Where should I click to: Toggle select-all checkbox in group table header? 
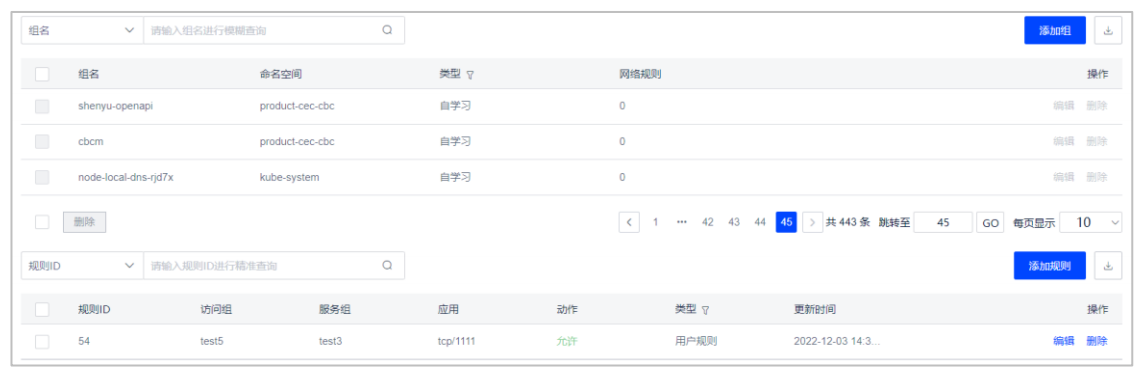click(42, 74)
